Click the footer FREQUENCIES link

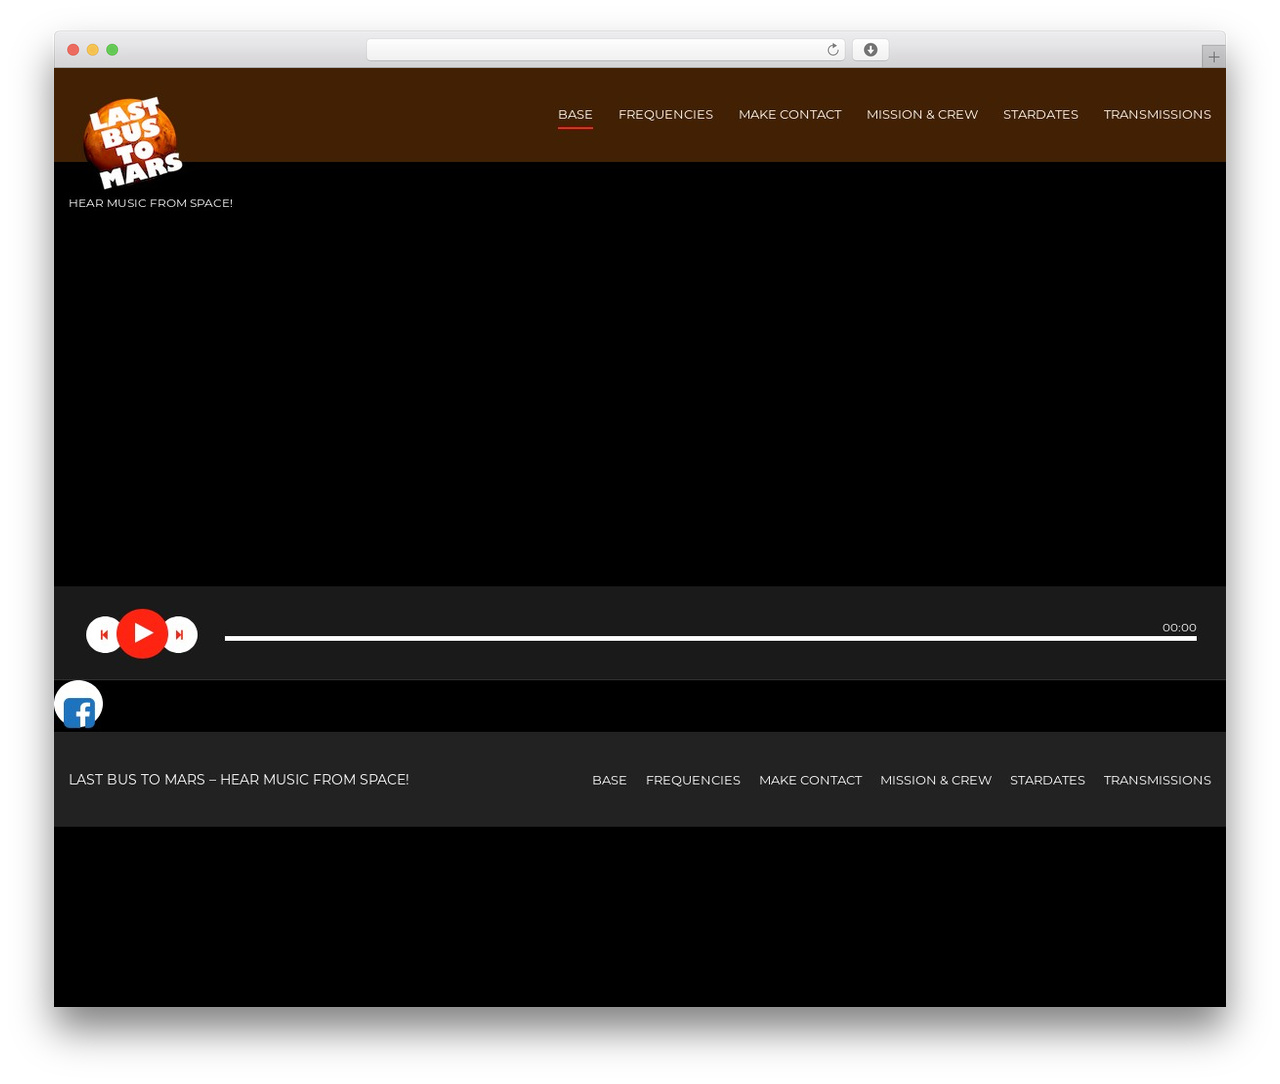pos(693,780)
